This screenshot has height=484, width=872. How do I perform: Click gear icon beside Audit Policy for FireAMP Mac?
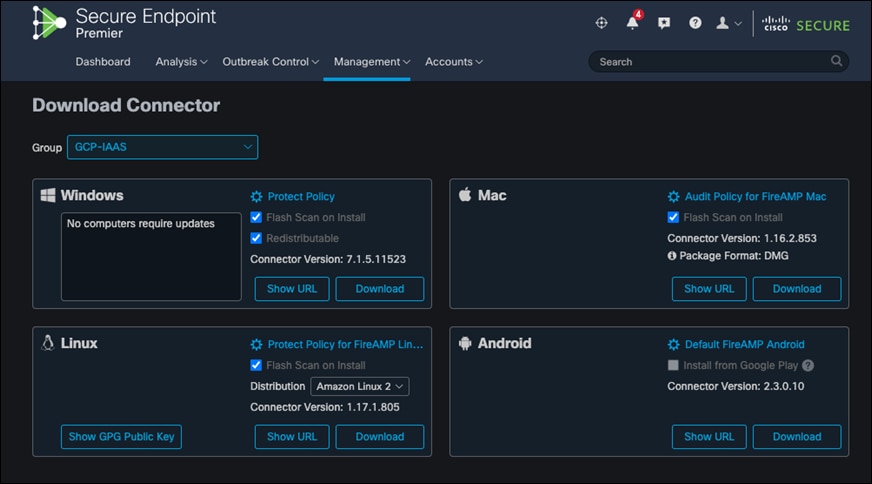click(x=673, y=196)
